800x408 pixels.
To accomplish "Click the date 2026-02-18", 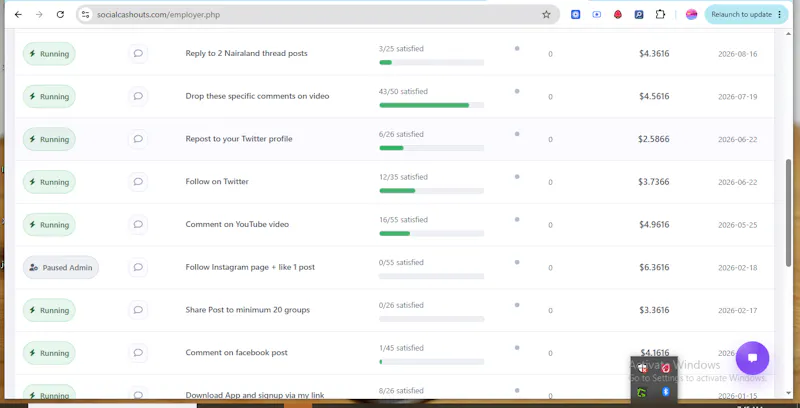I will click(x=738, y=268).
